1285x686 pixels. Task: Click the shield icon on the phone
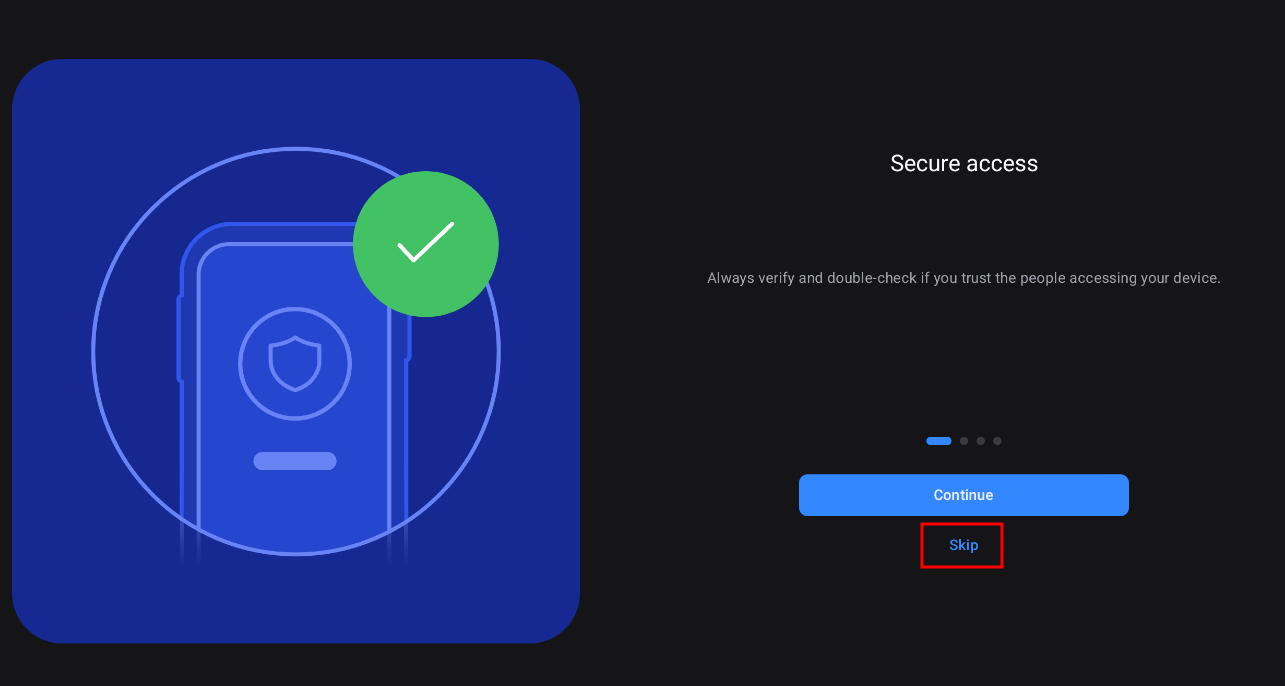295,363
